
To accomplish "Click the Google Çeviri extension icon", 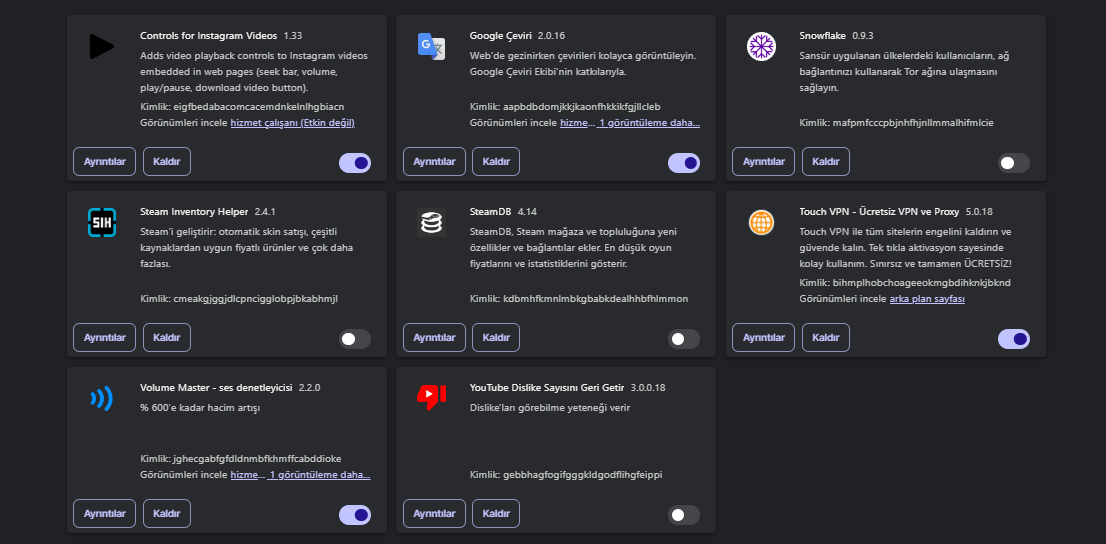I will (x=431, y=46).
